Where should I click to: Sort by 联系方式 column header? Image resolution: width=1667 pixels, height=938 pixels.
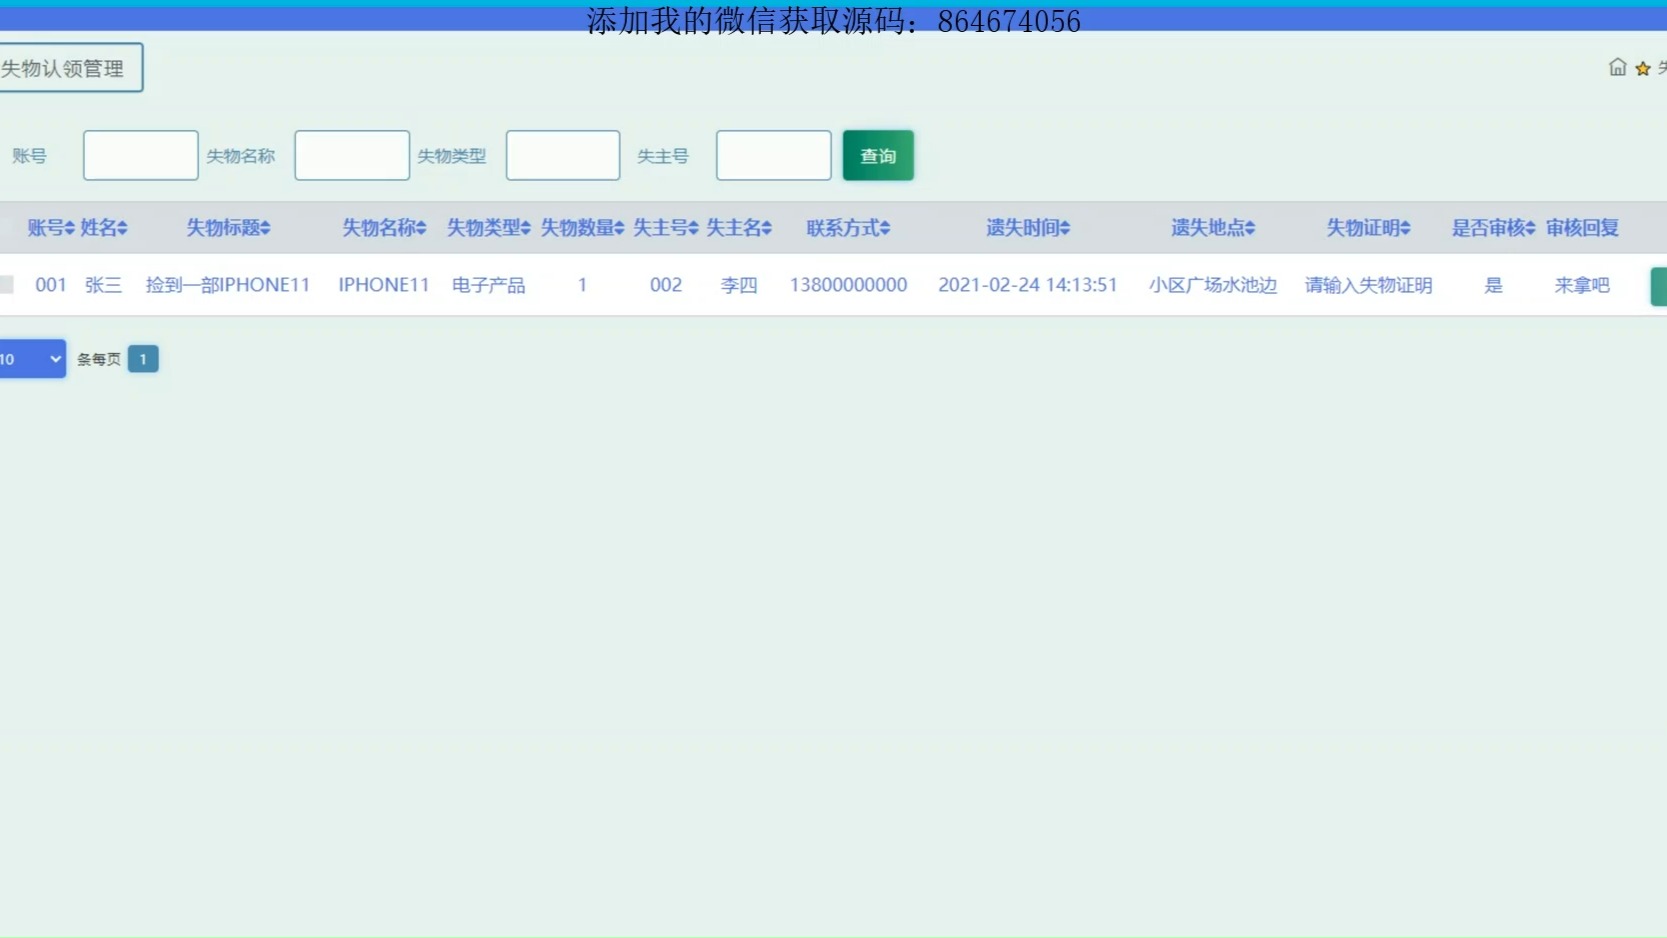[848, 228]
